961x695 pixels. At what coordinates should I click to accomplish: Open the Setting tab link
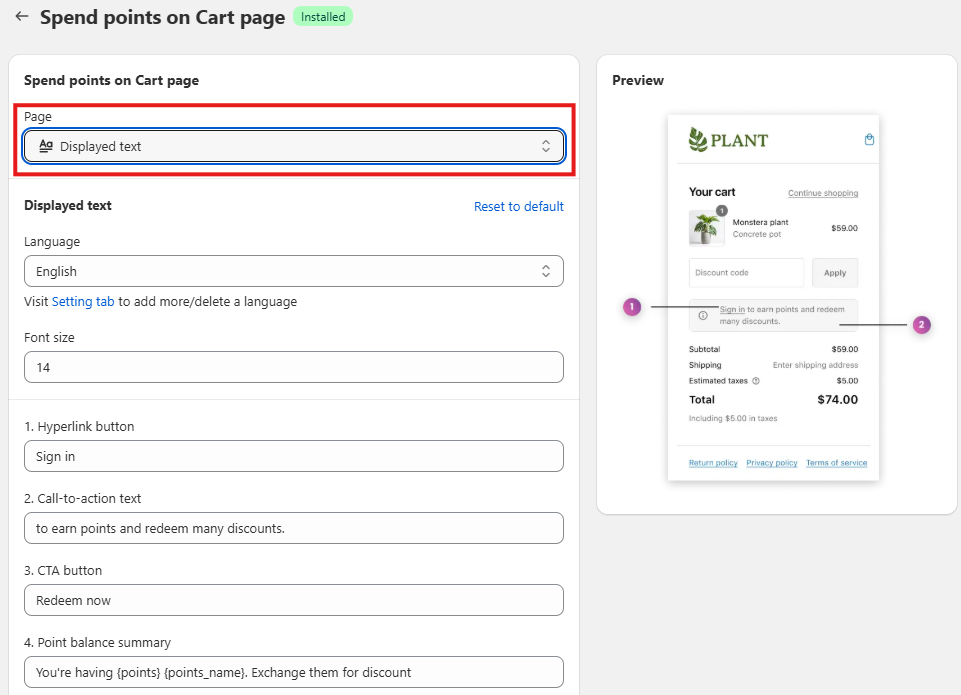[83, 301]
